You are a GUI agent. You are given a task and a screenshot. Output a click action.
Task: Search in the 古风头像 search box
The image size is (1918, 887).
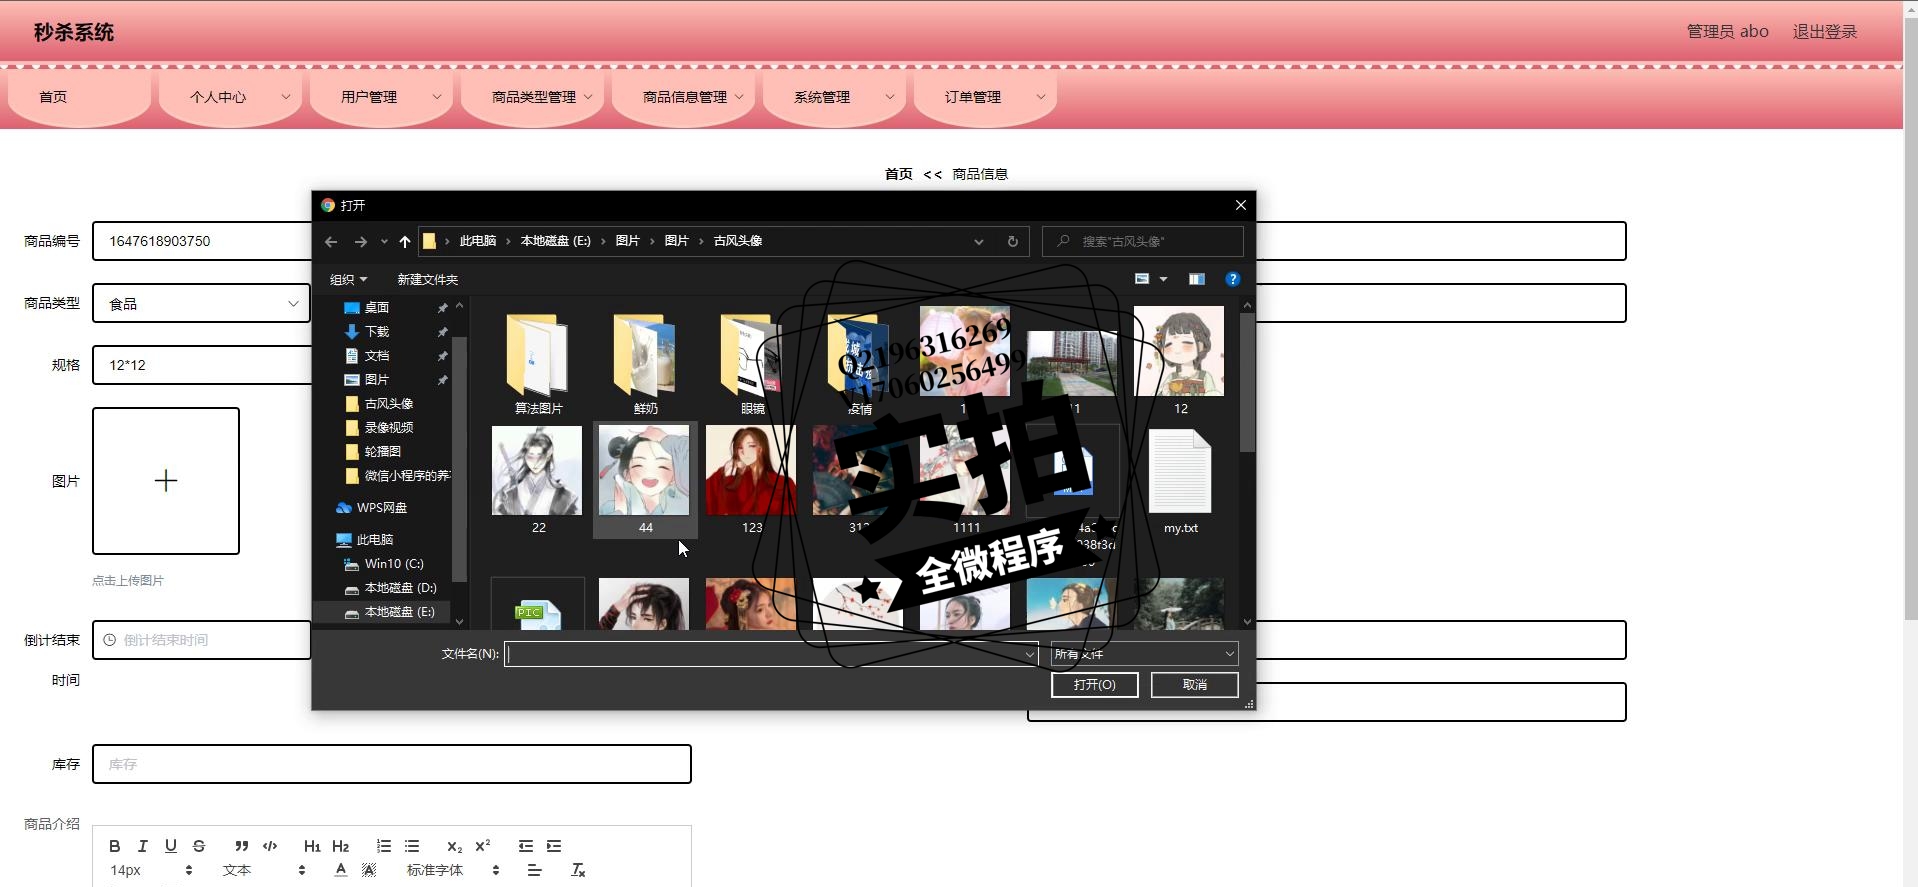pyautogui.click(x=1143, y=241)
